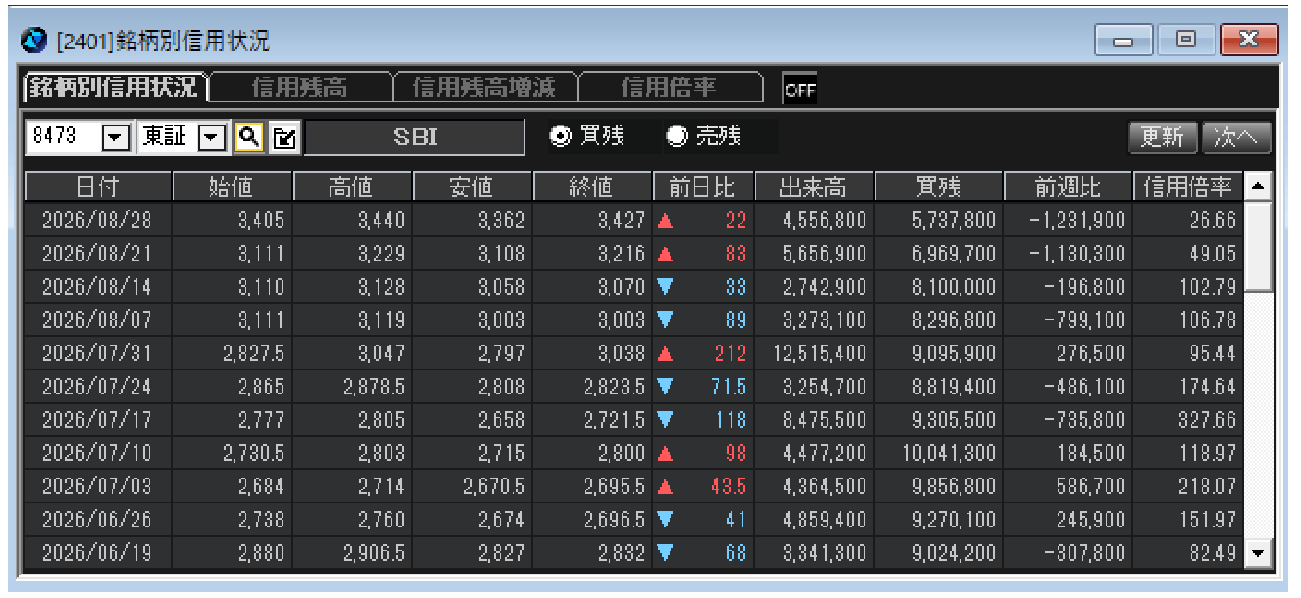Click the window title [2401]銘柄別信用状況
Screen dimensions: 1301x598
click(x=164, y=41)
